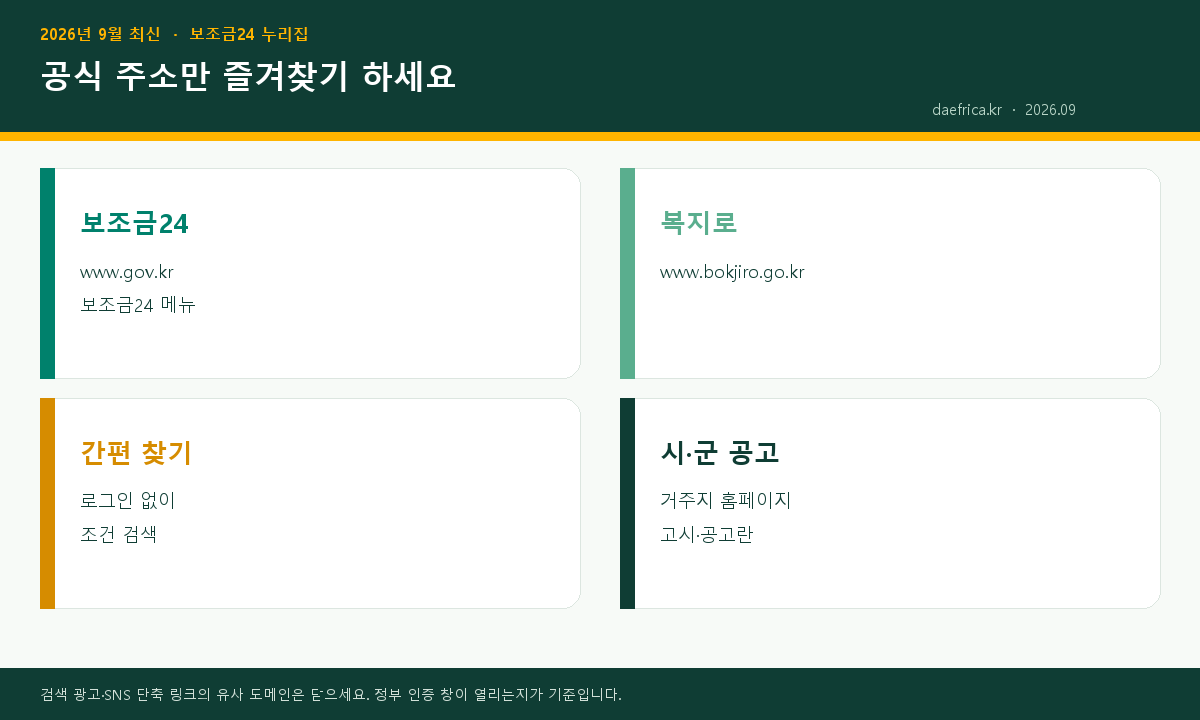Click the '로그인 없이' text
This screenshot has height=720, width=1200.
[128, 500]
